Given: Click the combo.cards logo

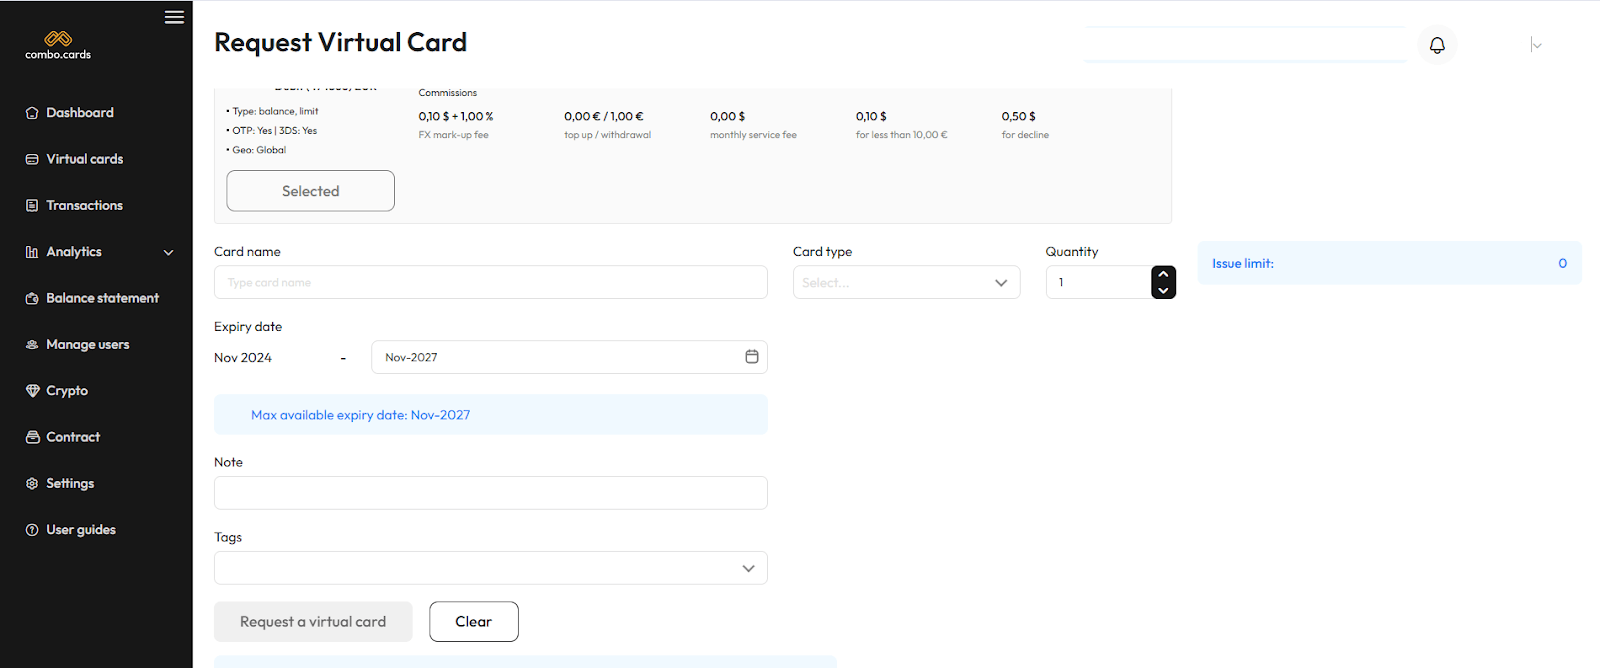Looking at the screenshot, I should [58, 45].
